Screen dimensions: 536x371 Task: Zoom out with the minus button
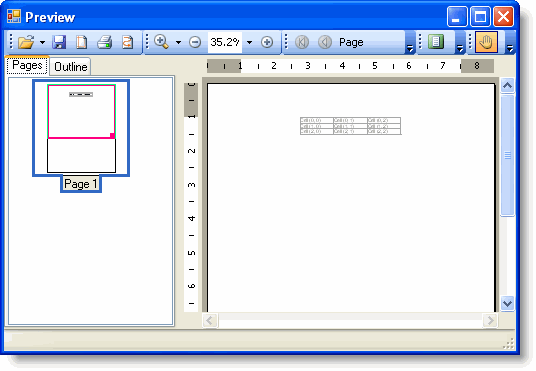195,42
